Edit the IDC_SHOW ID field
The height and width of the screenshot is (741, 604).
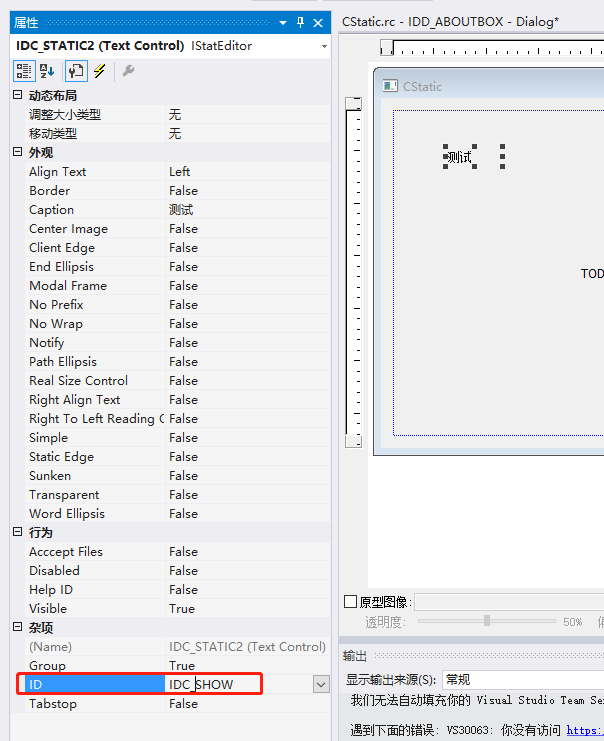[x=239, y=684]
